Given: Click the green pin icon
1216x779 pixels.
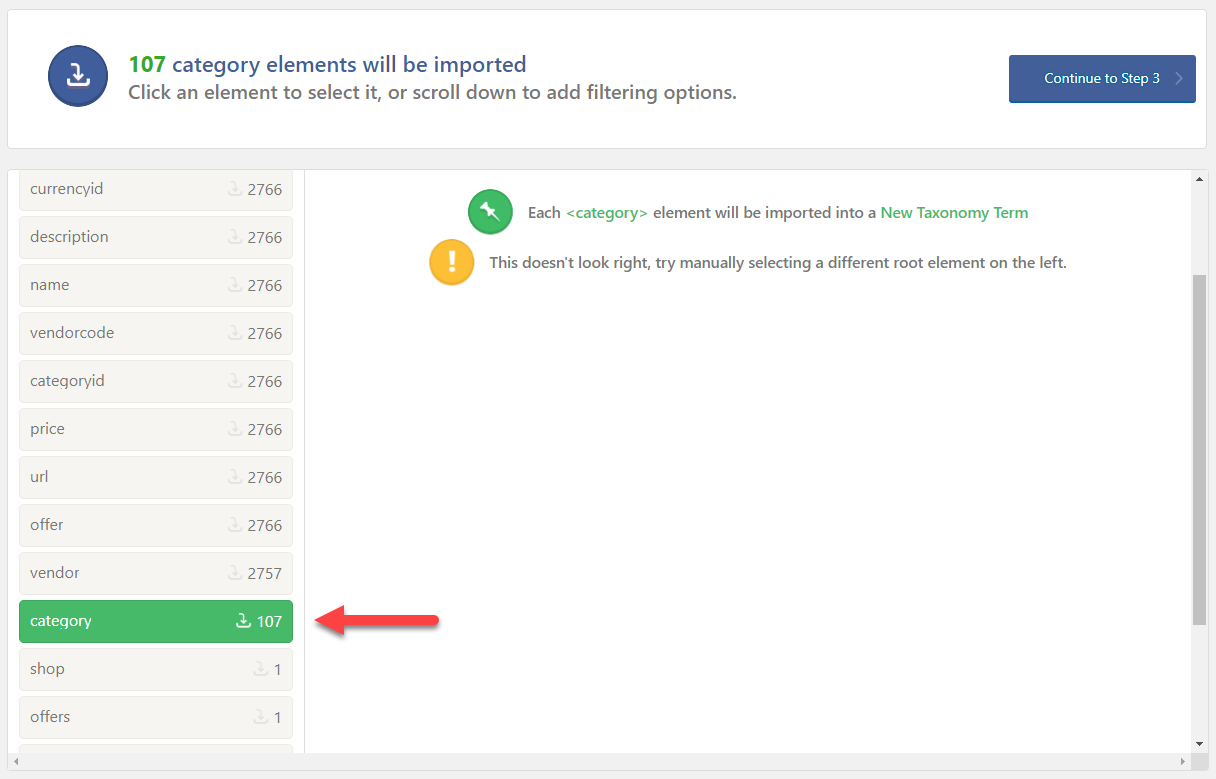Looking at the screenshot, I should tap(490, 212).
